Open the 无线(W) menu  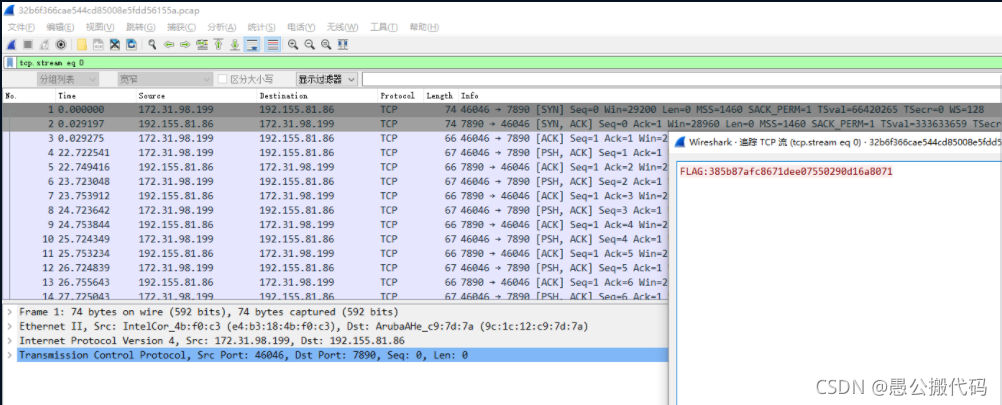pyautogui.click(x=342, y=27)
